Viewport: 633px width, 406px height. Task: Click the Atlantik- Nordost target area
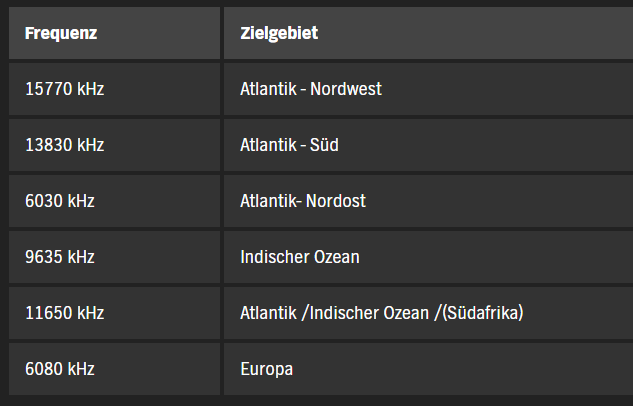303,201
